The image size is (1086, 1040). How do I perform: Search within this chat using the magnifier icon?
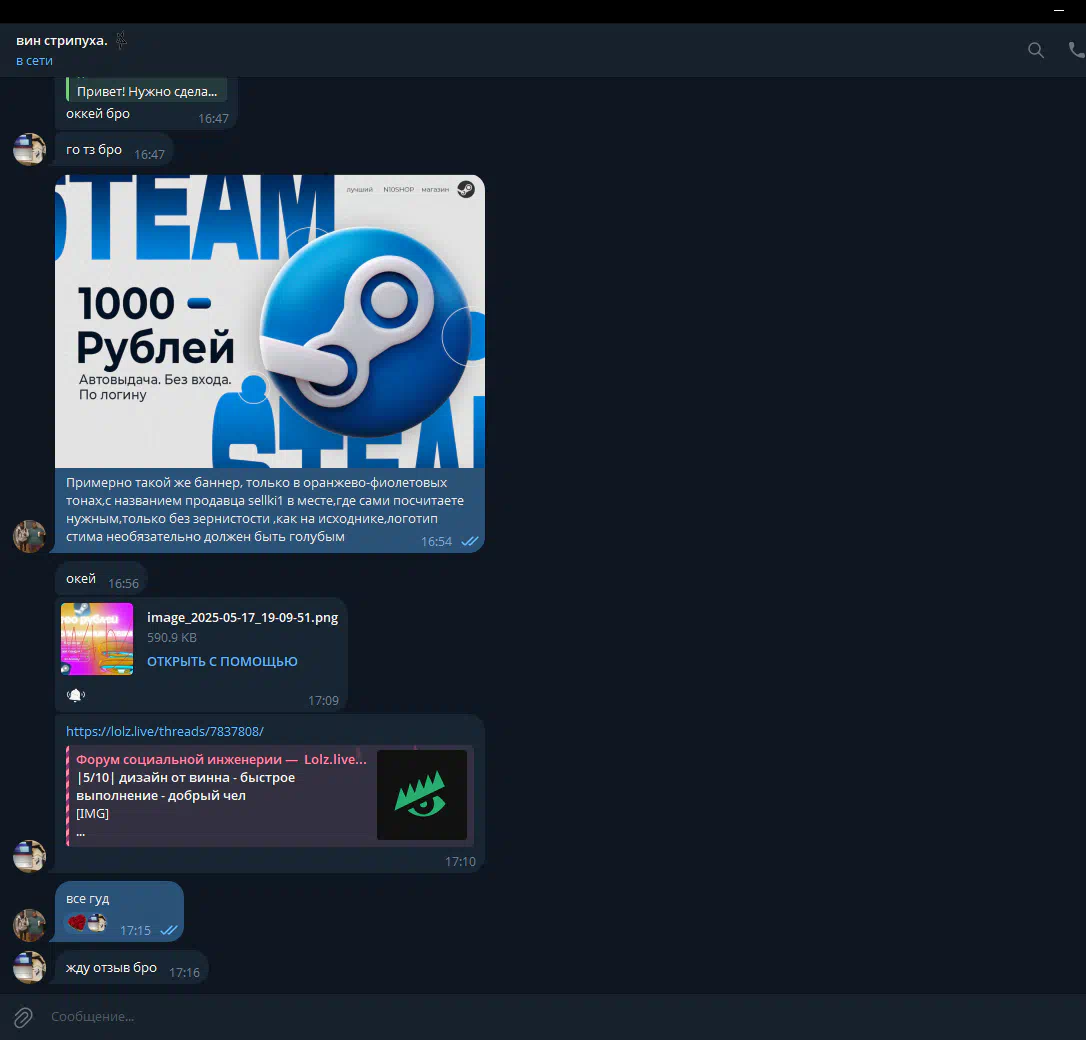[x=1035, y=50]
